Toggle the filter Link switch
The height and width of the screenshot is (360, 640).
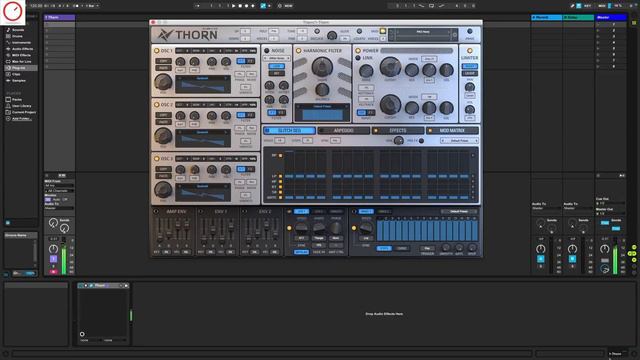(358, 58)
